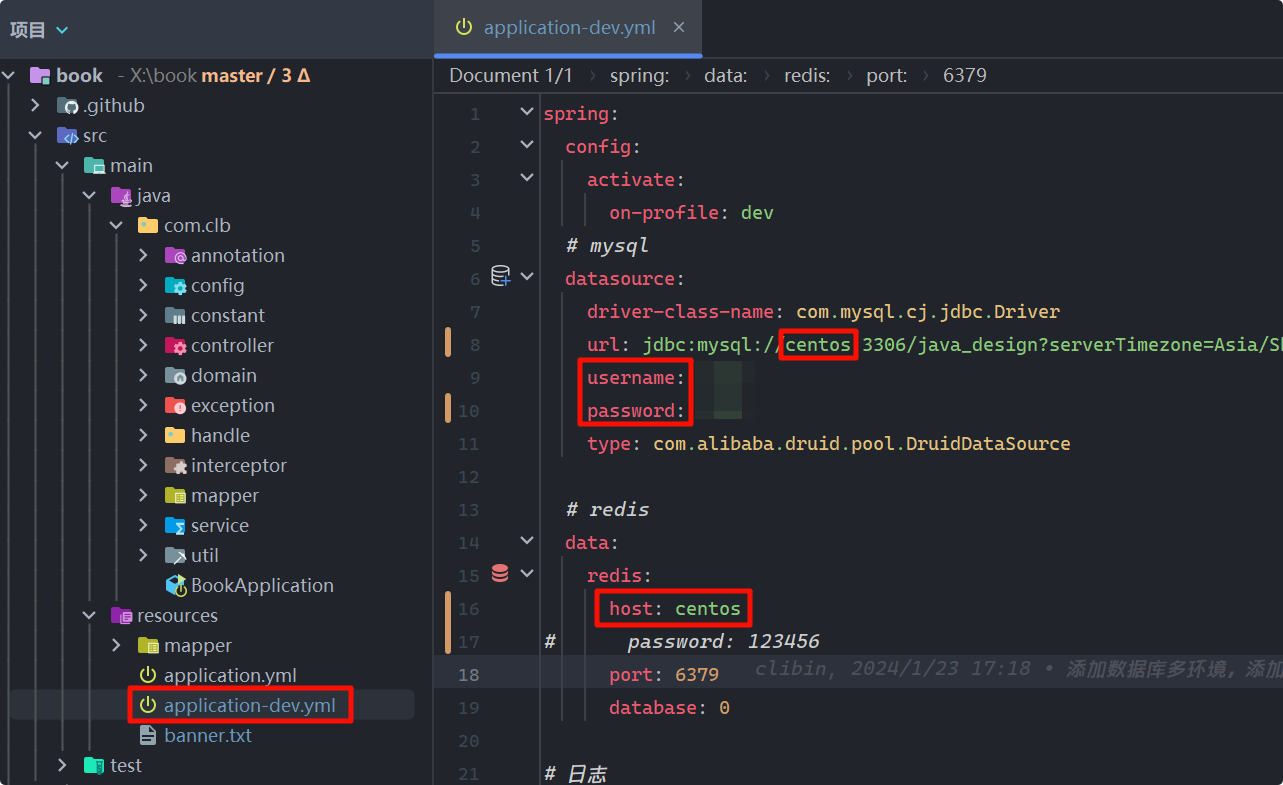The image size is (1283, 785).
Task: Expand the annotation package
Action: click(144, 255)
